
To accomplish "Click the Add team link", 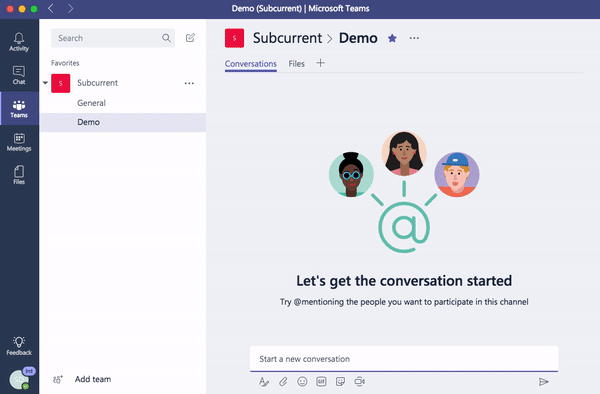I will 93,379.
